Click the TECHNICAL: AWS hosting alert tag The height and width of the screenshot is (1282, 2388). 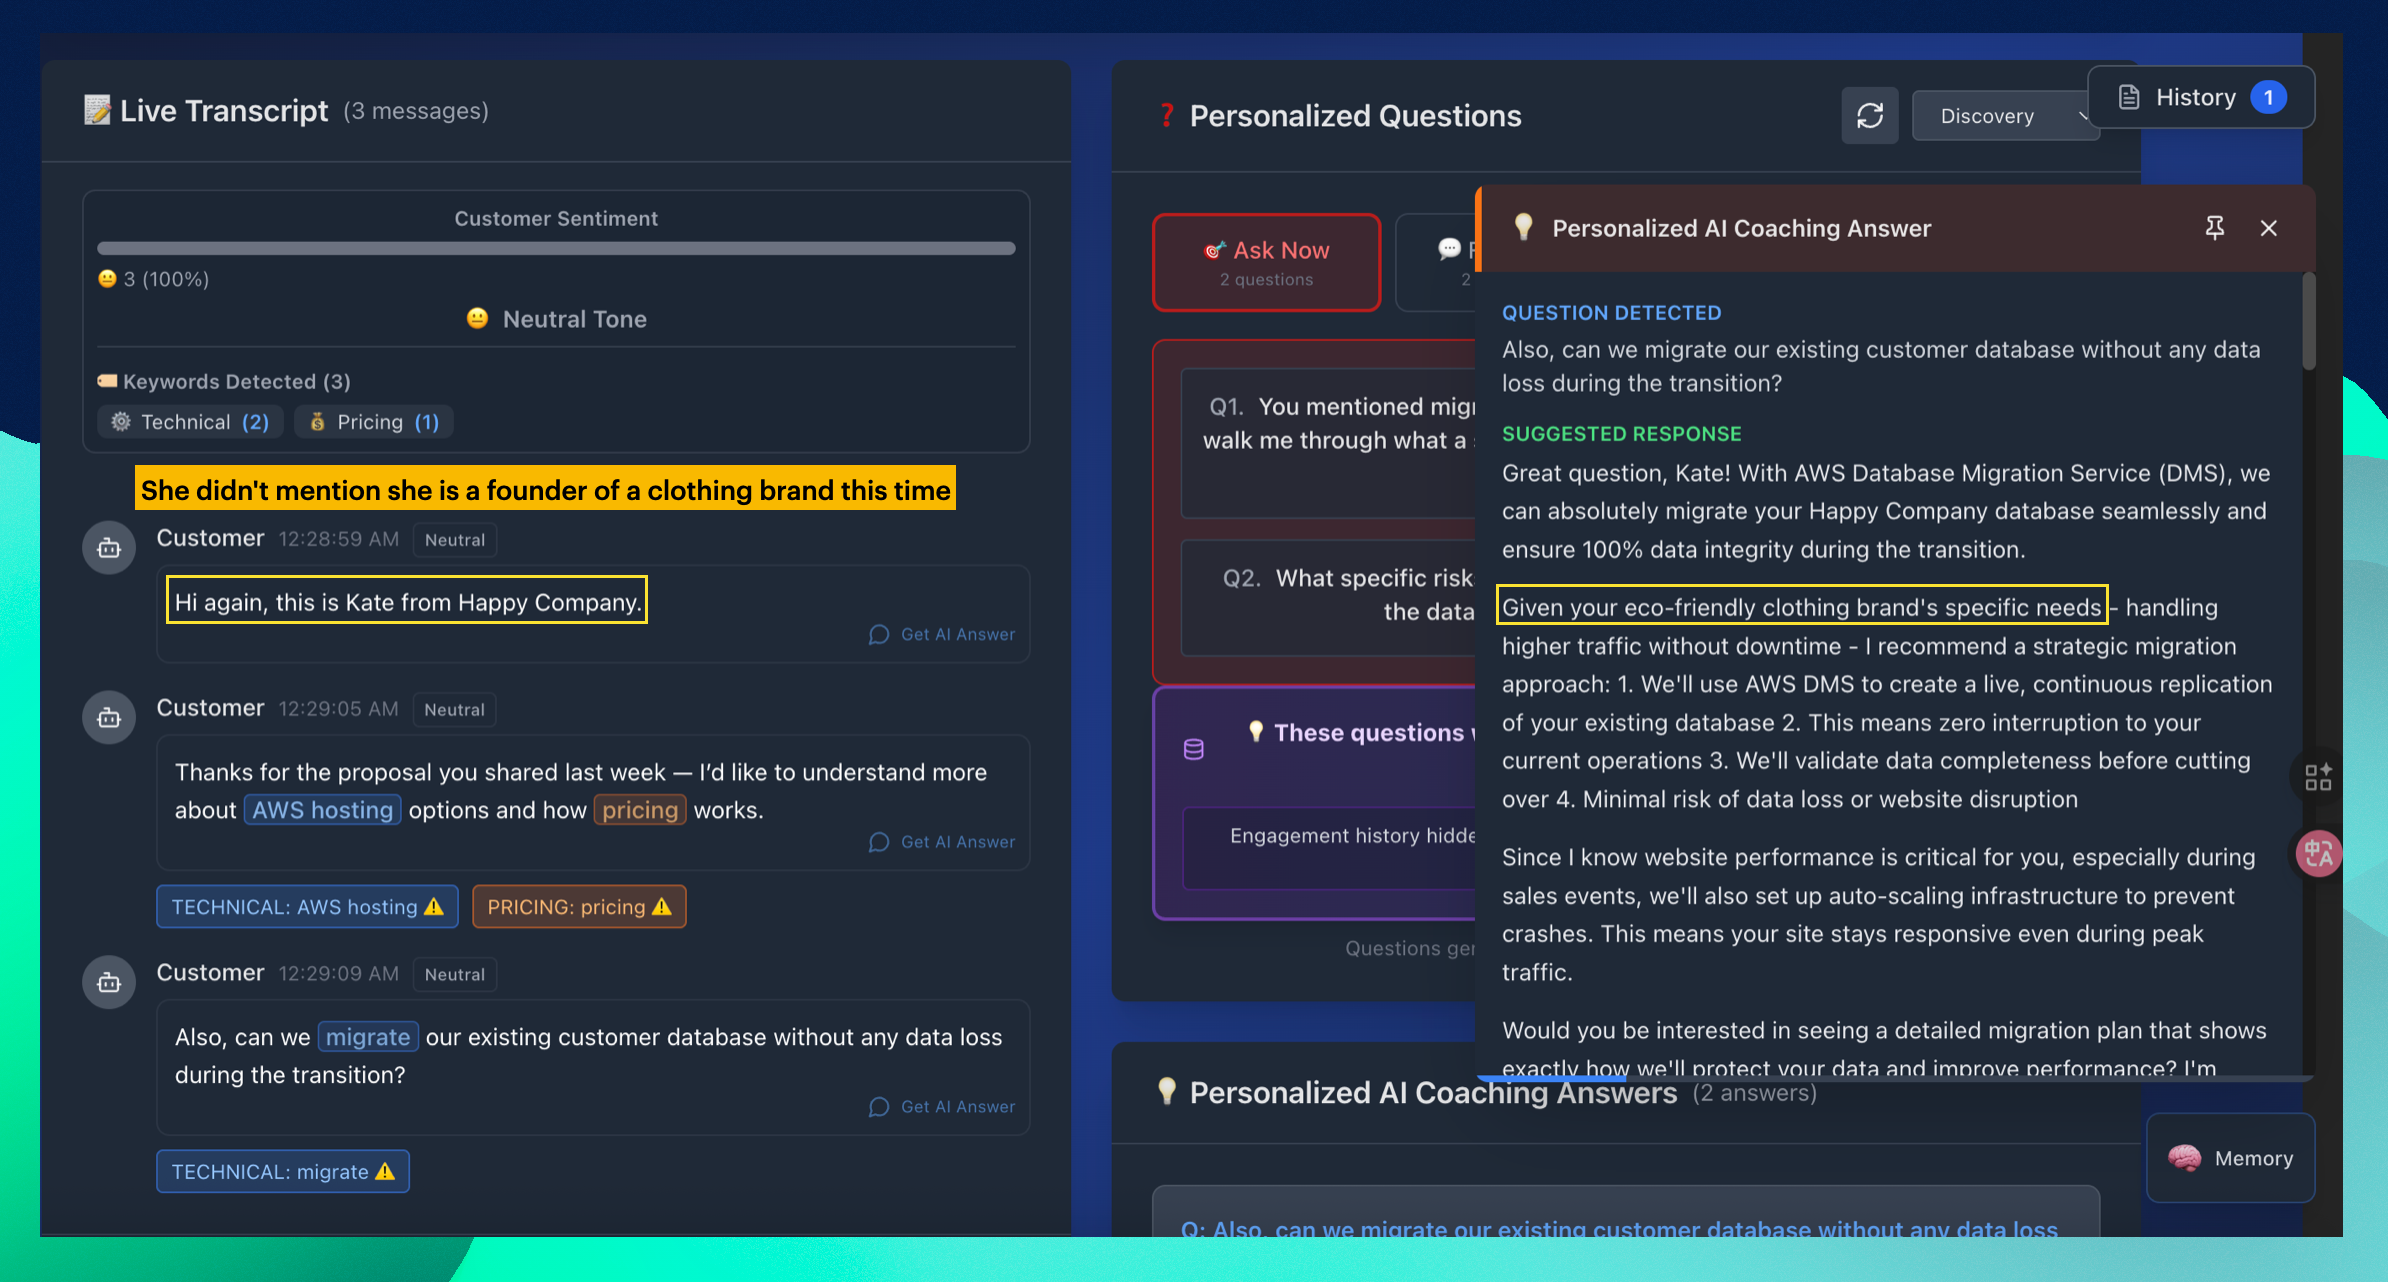click(307, 906)
